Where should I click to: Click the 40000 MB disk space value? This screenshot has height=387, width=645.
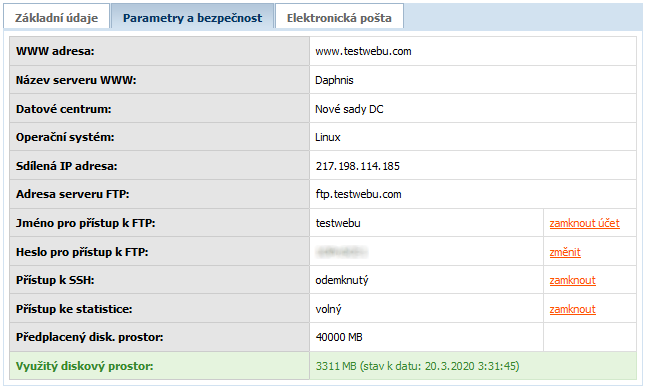[x=339, y=337]
